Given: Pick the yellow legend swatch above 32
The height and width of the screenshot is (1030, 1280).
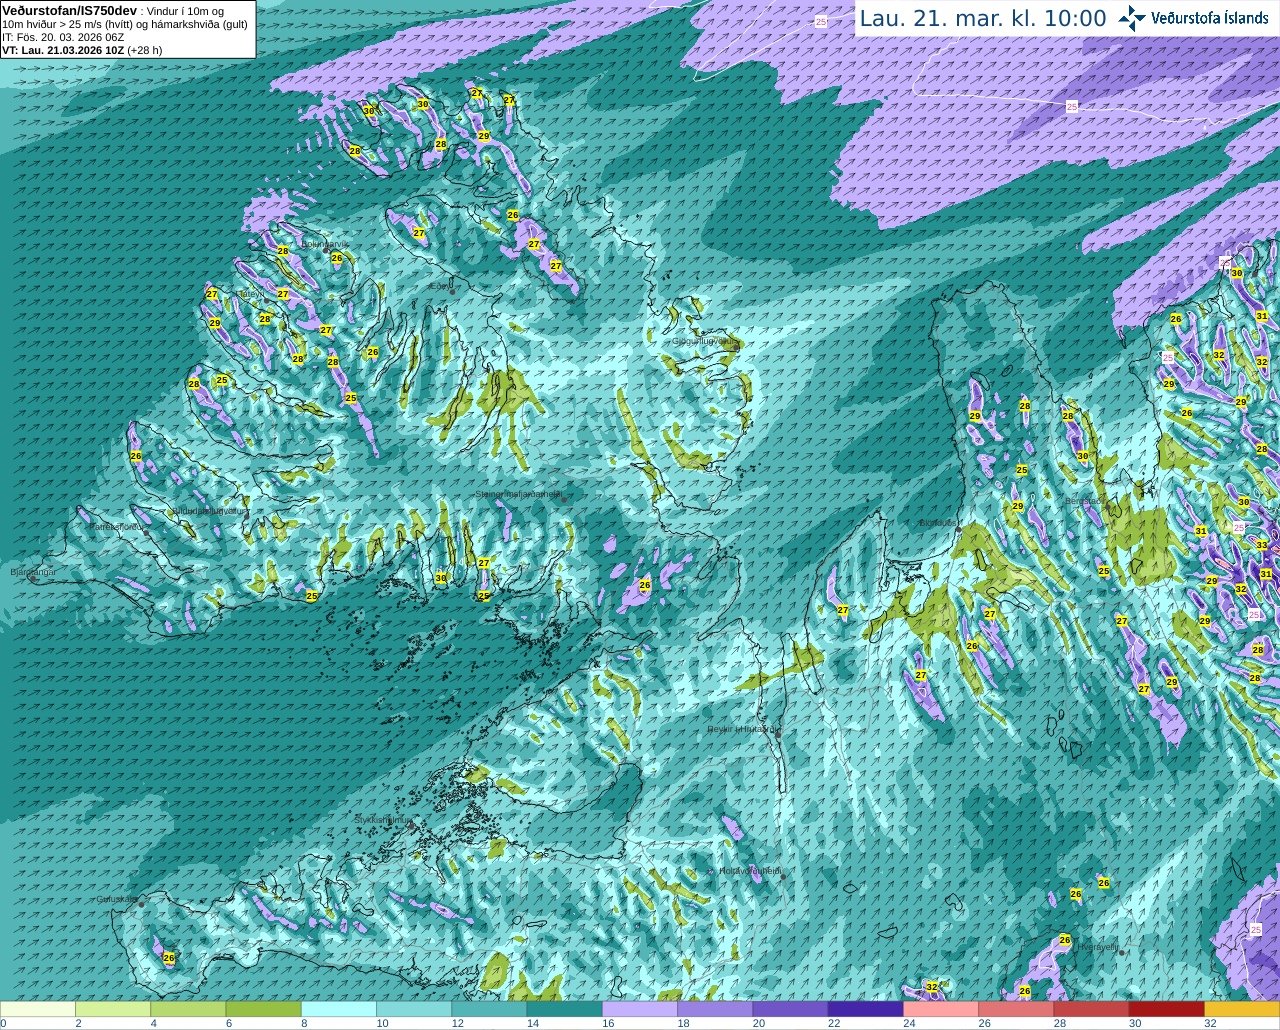Looking at the screenshot, I should (x=1241, y=1009).
